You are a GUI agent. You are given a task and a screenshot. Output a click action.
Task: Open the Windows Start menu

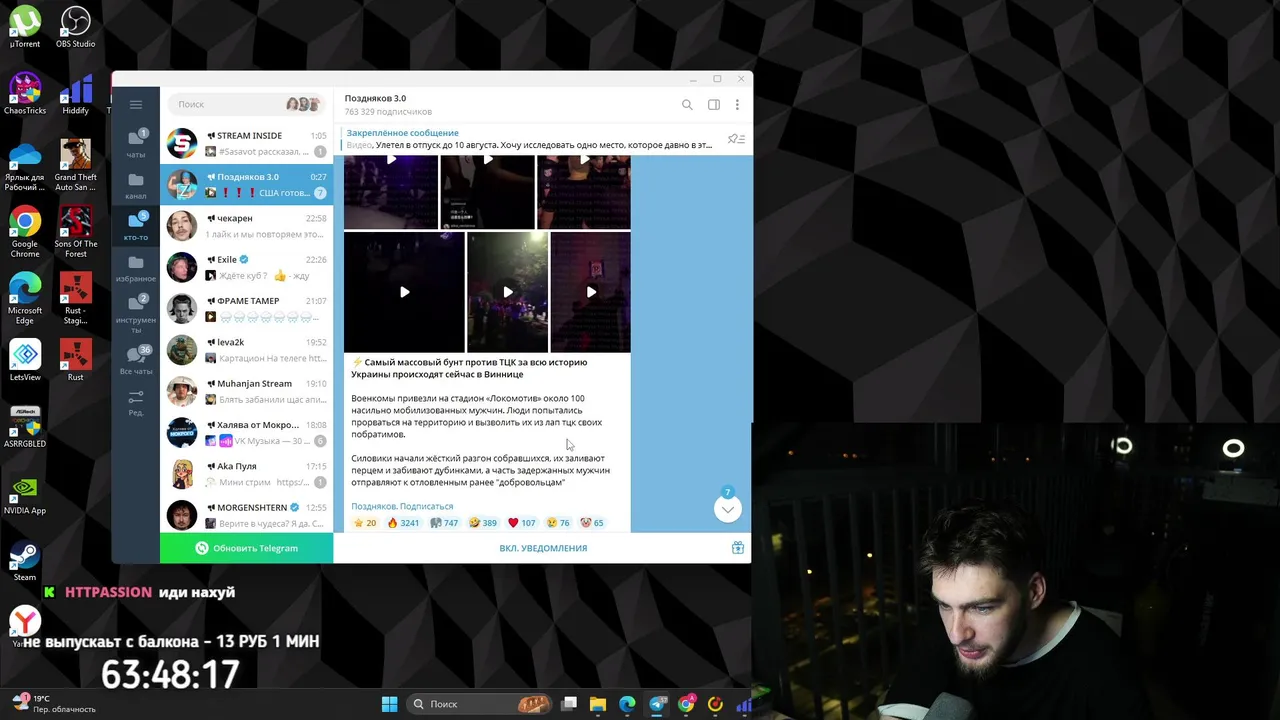pos(389,704)
